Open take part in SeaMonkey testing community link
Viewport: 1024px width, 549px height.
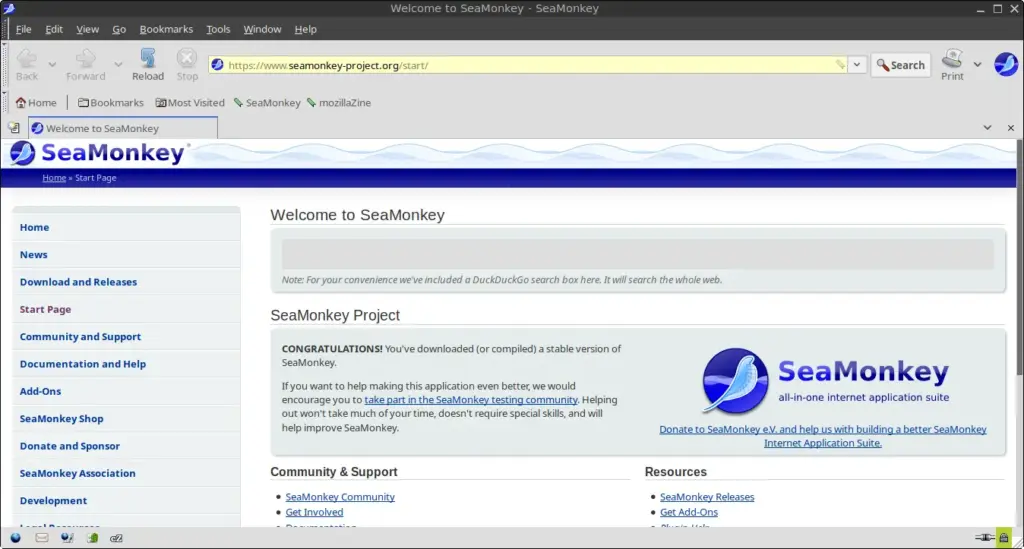pos(471,400)
